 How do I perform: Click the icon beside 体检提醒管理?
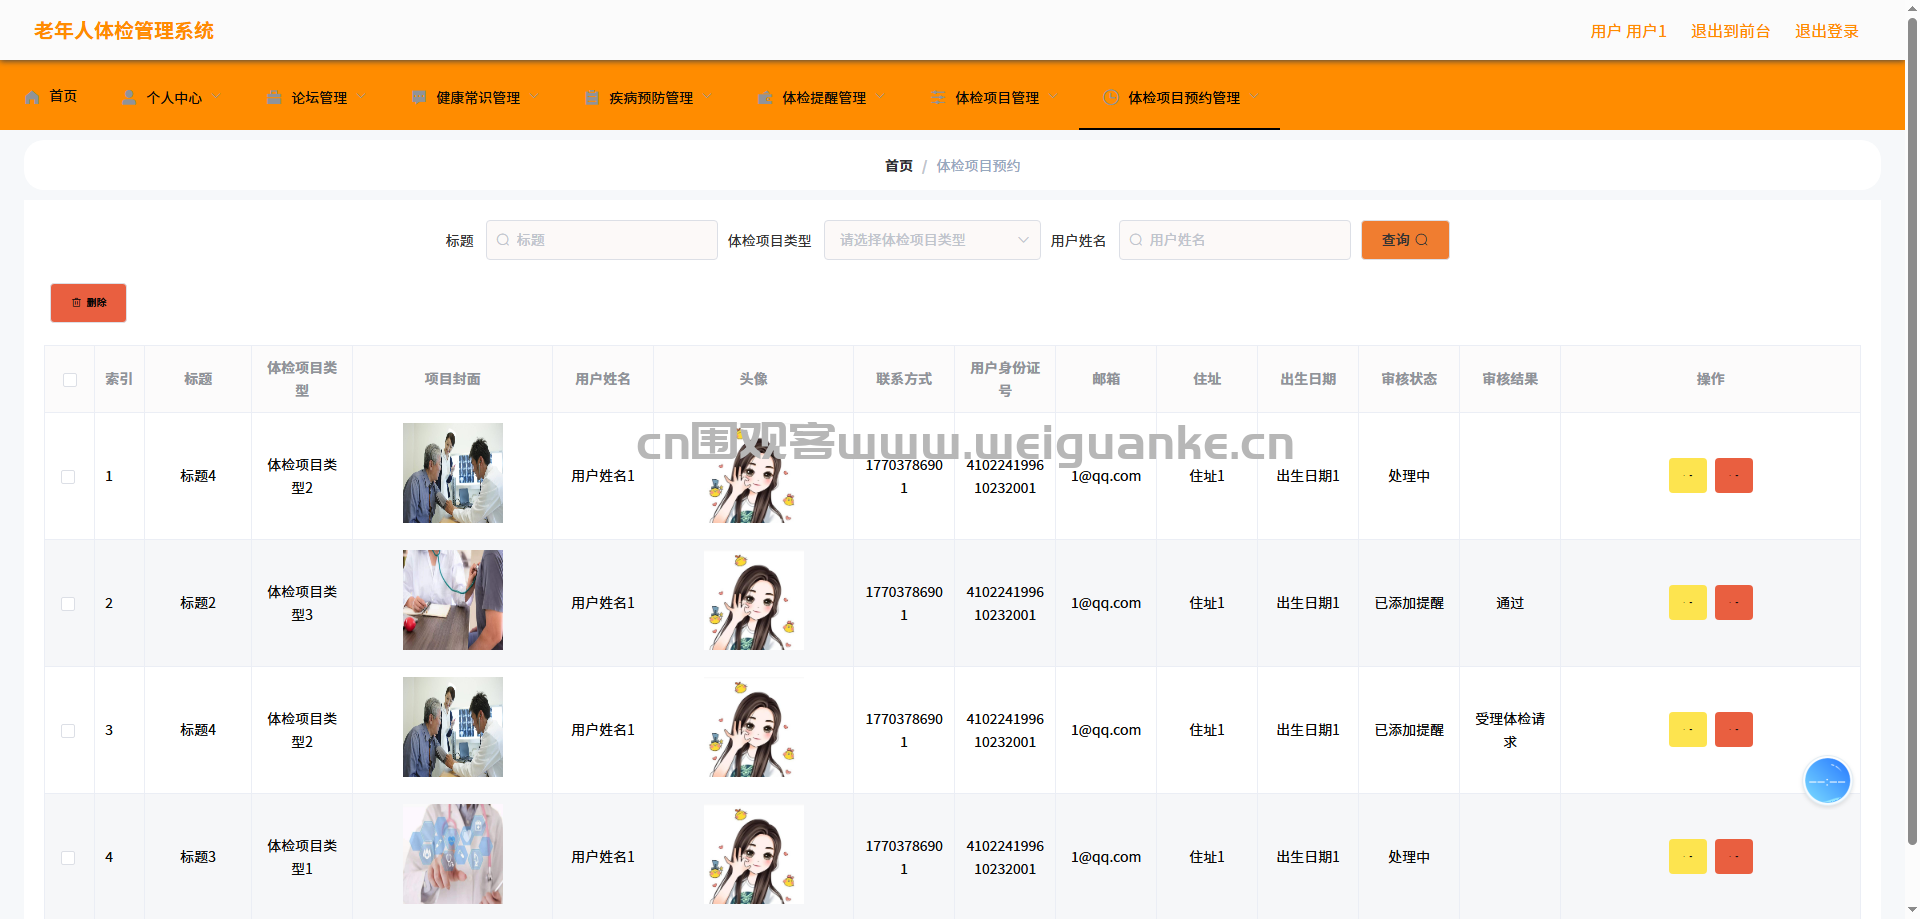pyautogui.click(x=765, y=97)
